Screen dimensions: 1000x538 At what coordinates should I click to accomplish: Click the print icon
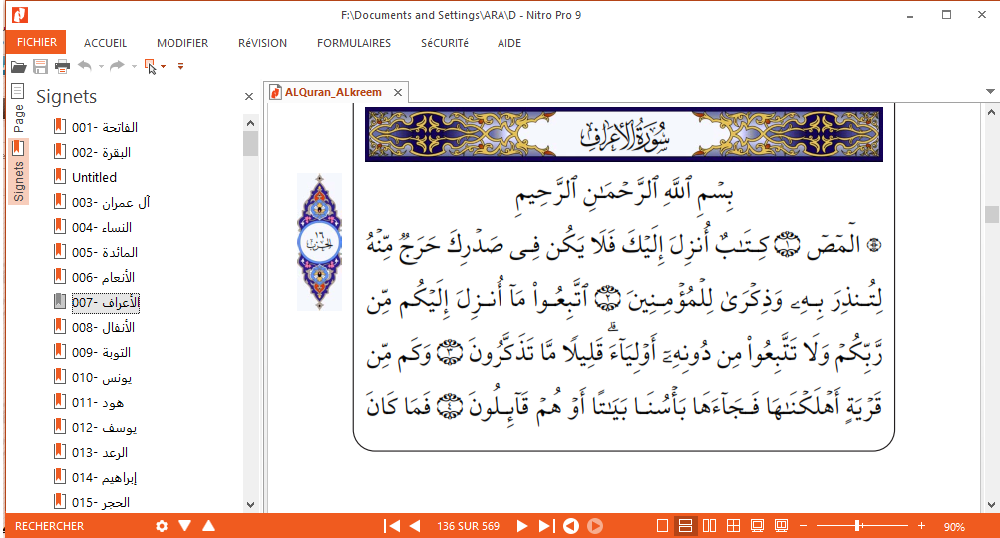coord(62,66)
